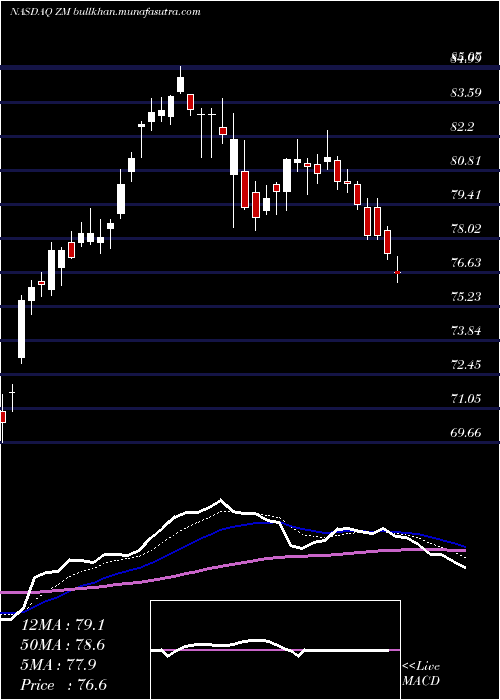This screenshot has width=500, height=700.
Task: Click the 69.66 price level label
Action: (x=466, y=433)
